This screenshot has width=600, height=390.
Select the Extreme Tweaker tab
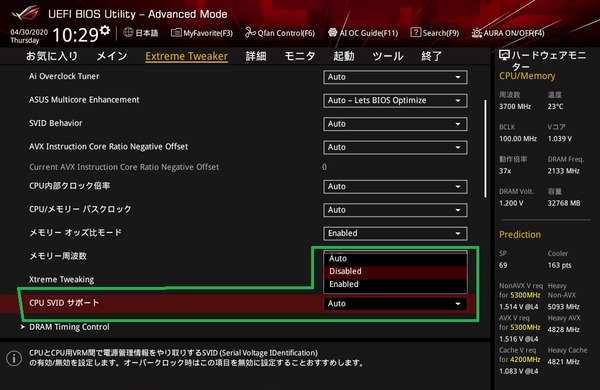pos(186,56)
